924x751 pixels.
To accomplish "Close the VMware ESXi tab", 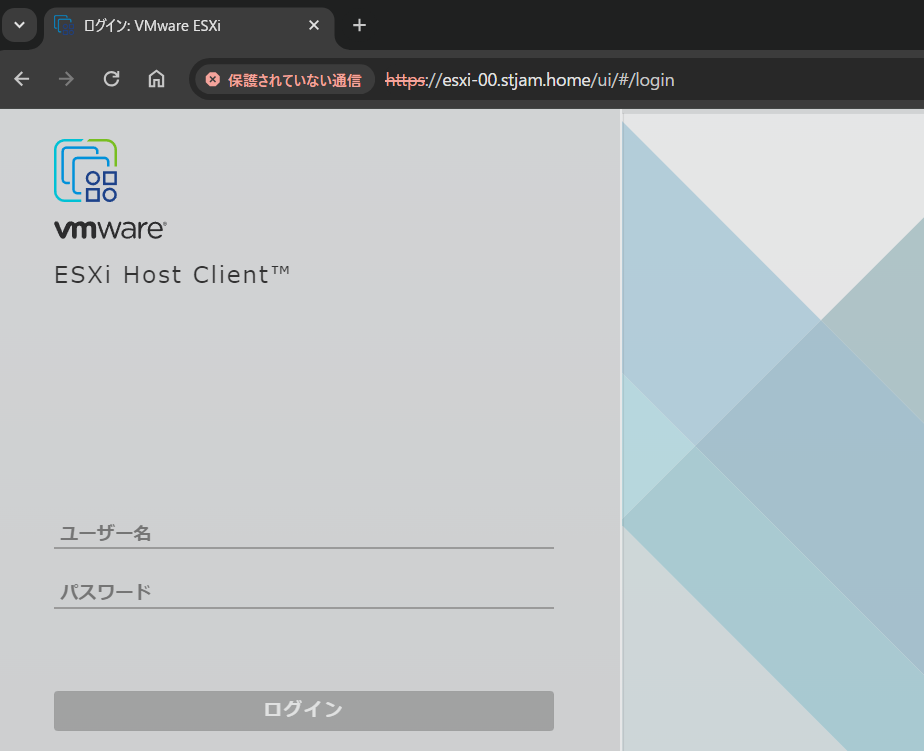I will [x=314, y=25].
